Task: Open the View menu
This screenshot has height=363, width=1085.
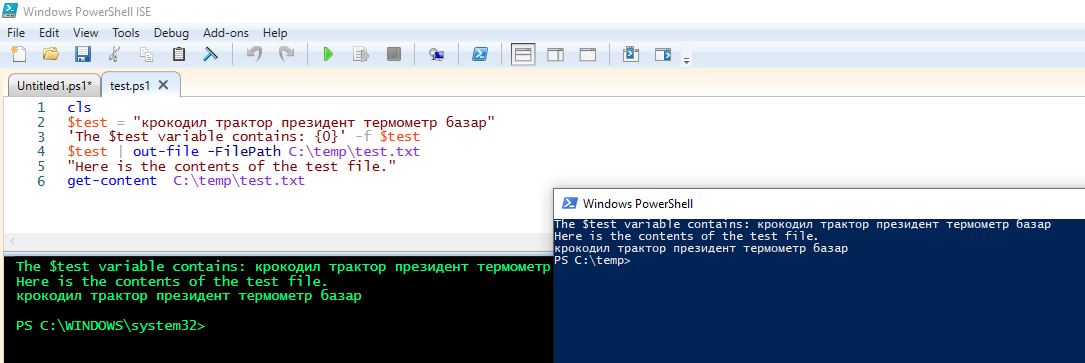Action: tap(86, 32)
